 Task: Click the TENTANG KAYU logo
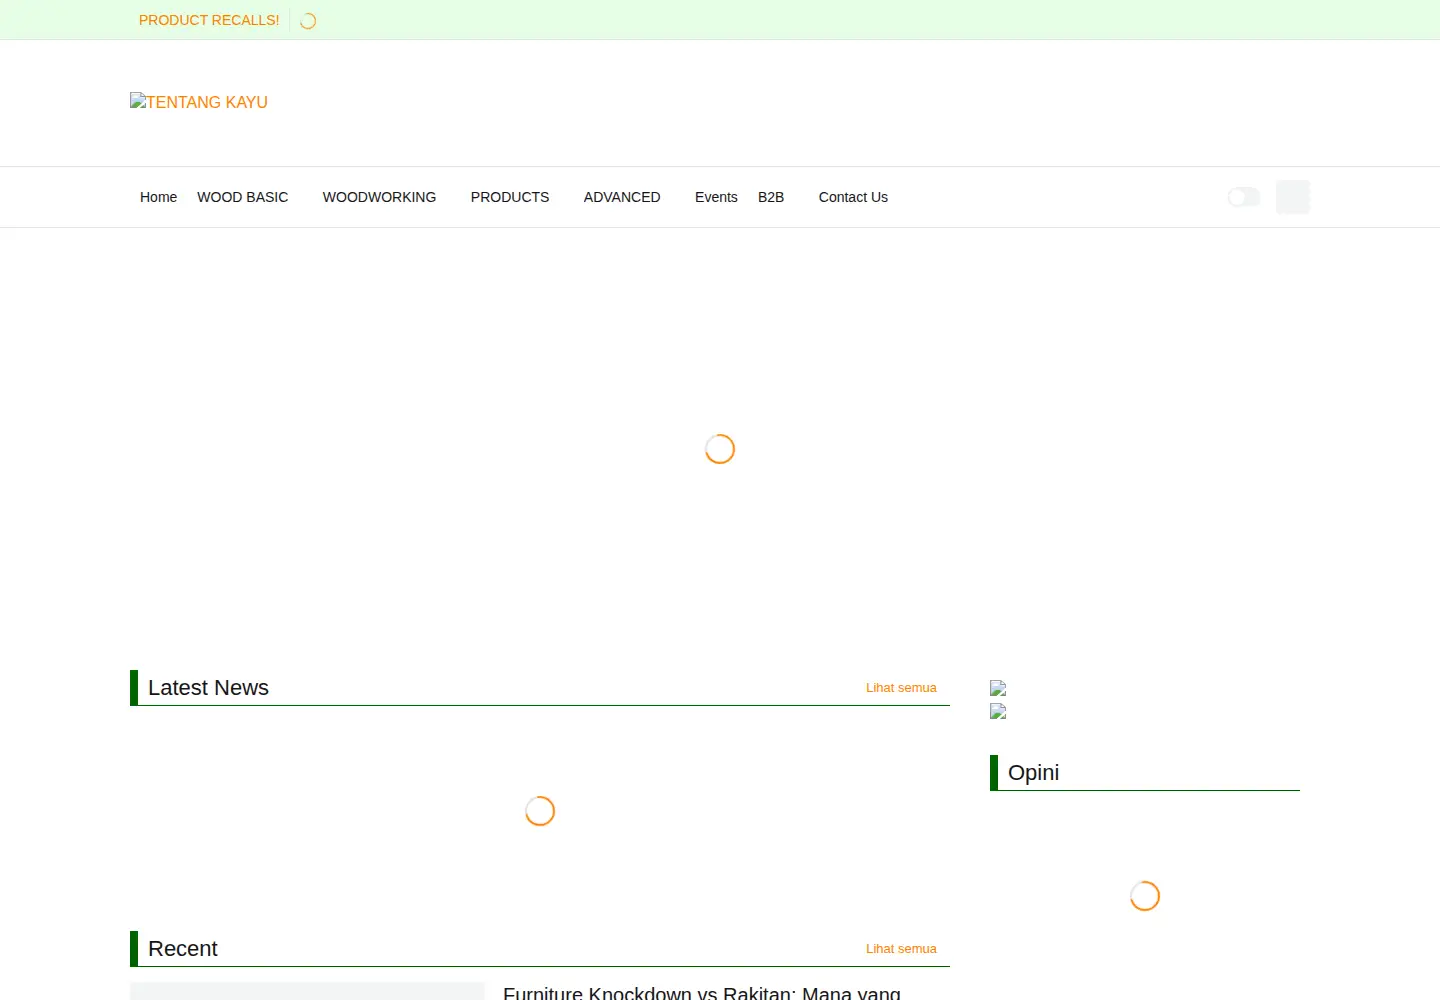click(x=199, y=102)
